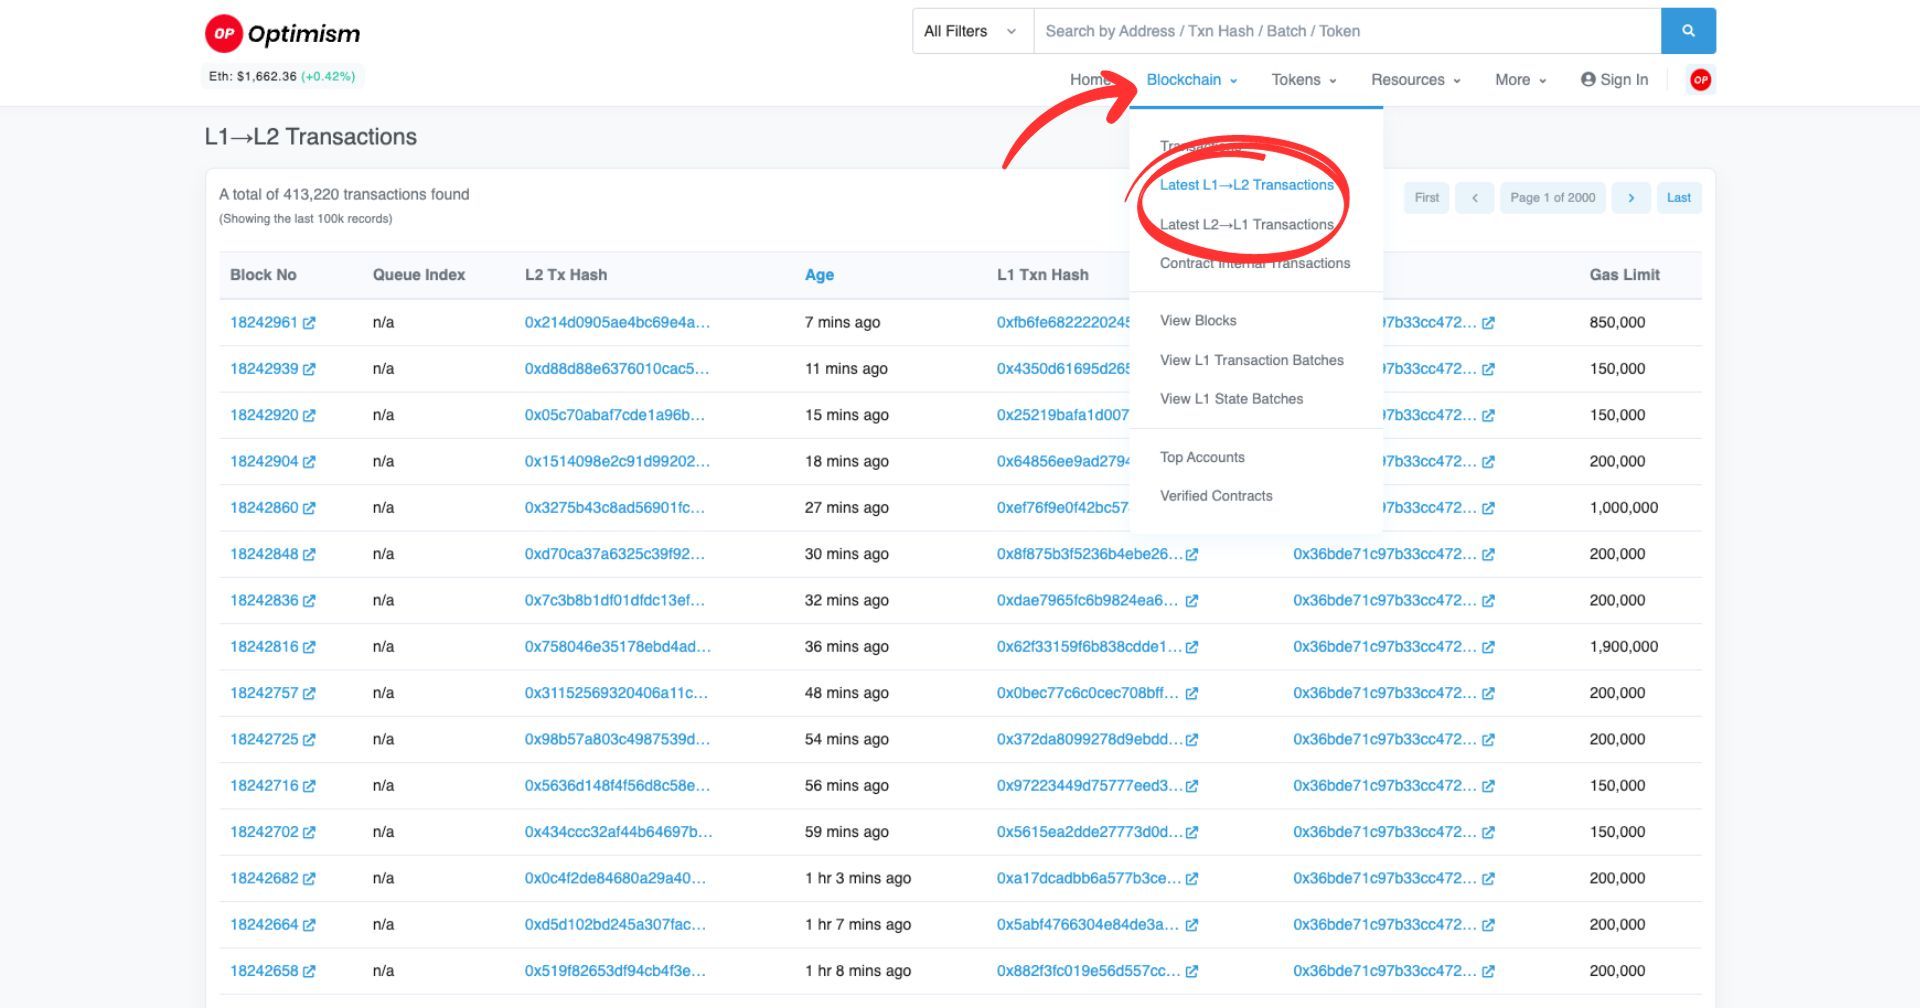
Task: Open external link icon next to block 18242961
Action: click(x=309, y=323)
